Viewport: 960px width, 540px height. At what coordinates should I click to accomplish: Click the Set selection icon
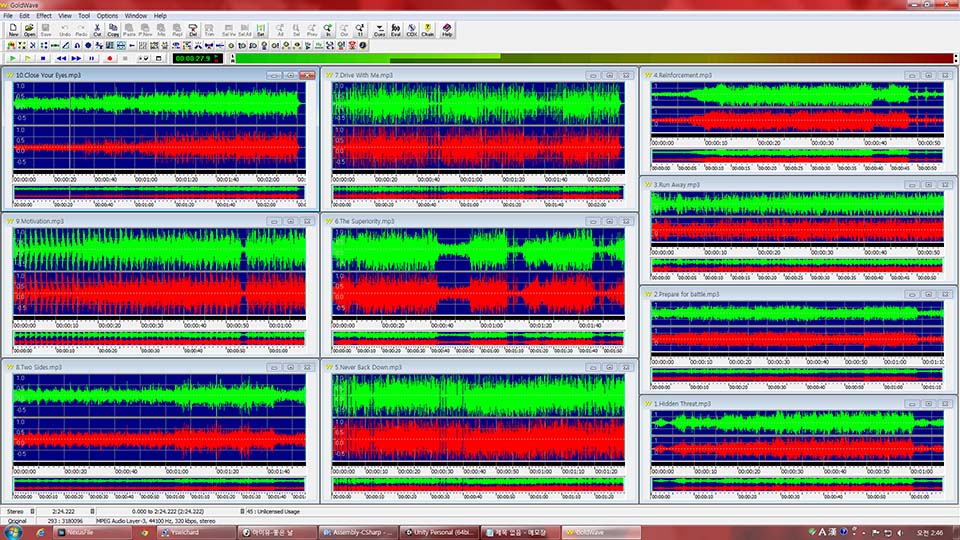coord(260,30)
